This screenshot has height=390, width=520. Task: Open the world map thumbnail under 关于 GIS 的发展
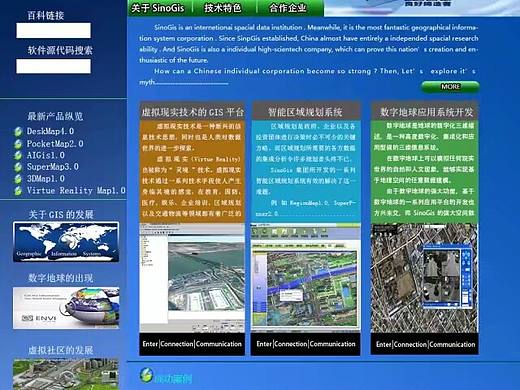tap(66, 242)
